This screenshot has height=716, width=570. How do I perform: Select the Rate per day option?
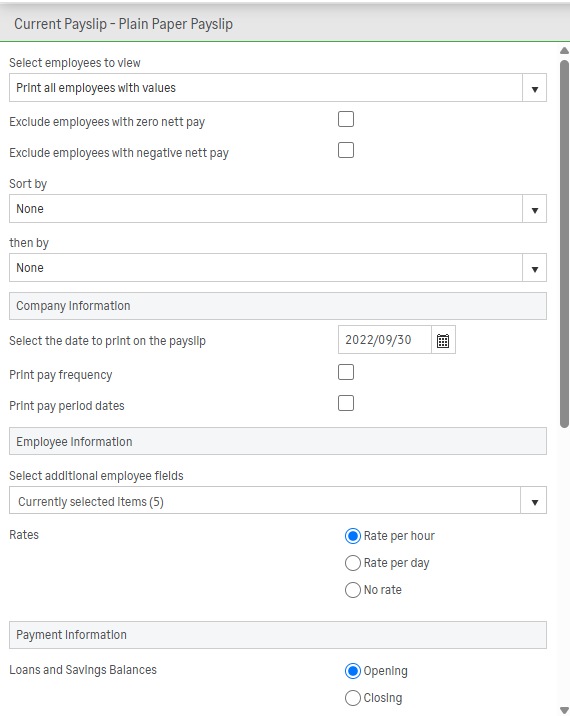tap(353, 563)
